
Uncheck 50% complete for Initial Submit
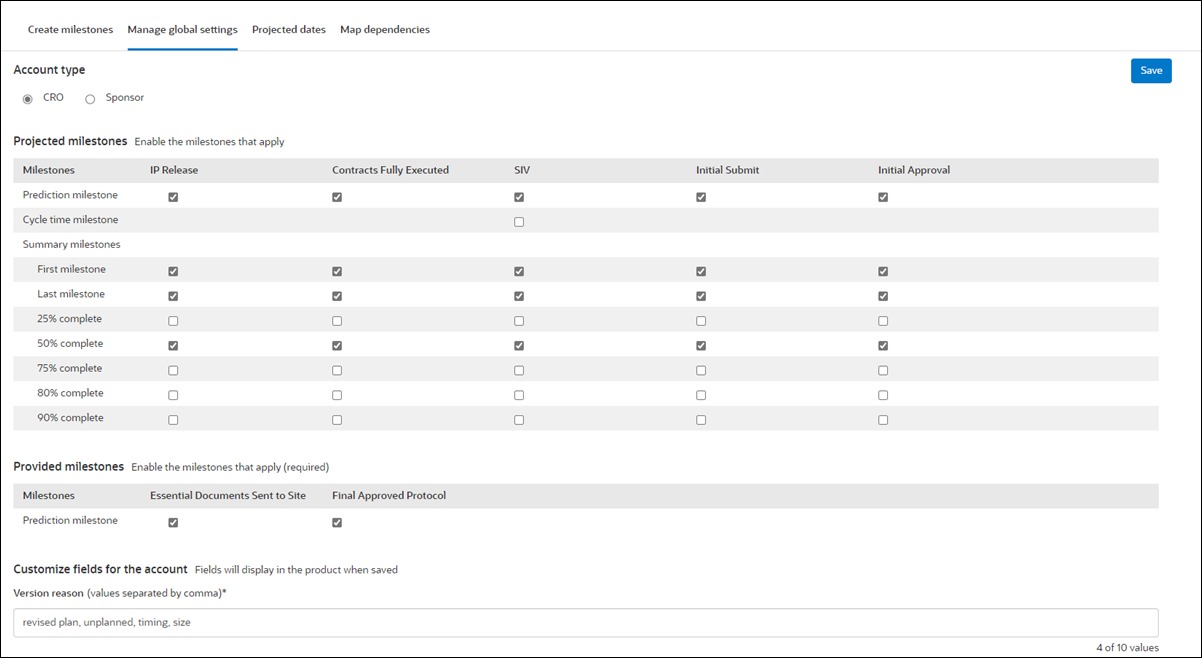pyautogui.click(x=700, y=344)
